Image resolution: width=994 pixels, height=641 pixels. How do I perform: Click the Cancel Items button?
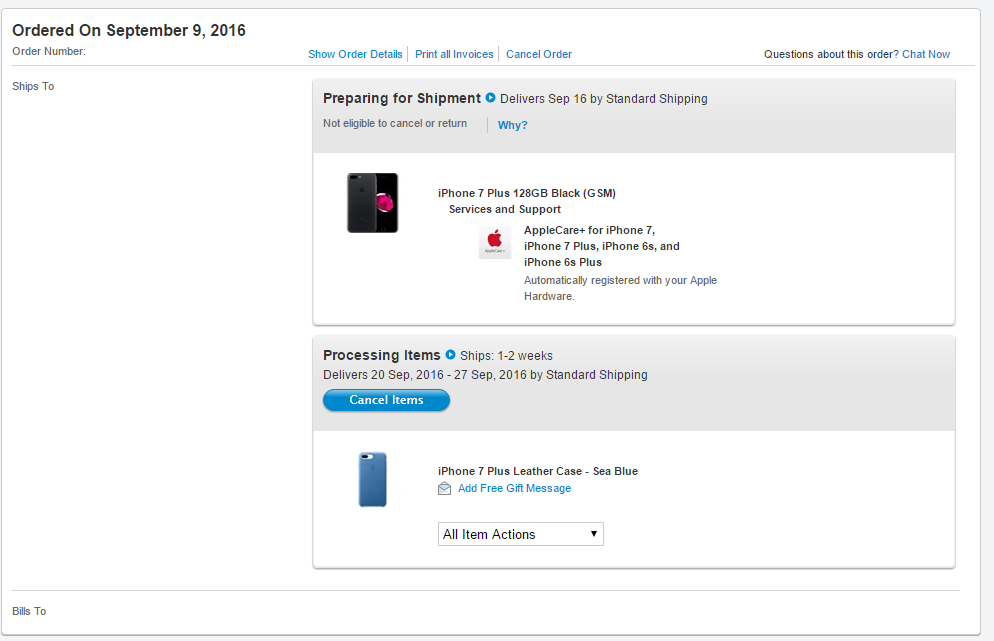[386, 400]
